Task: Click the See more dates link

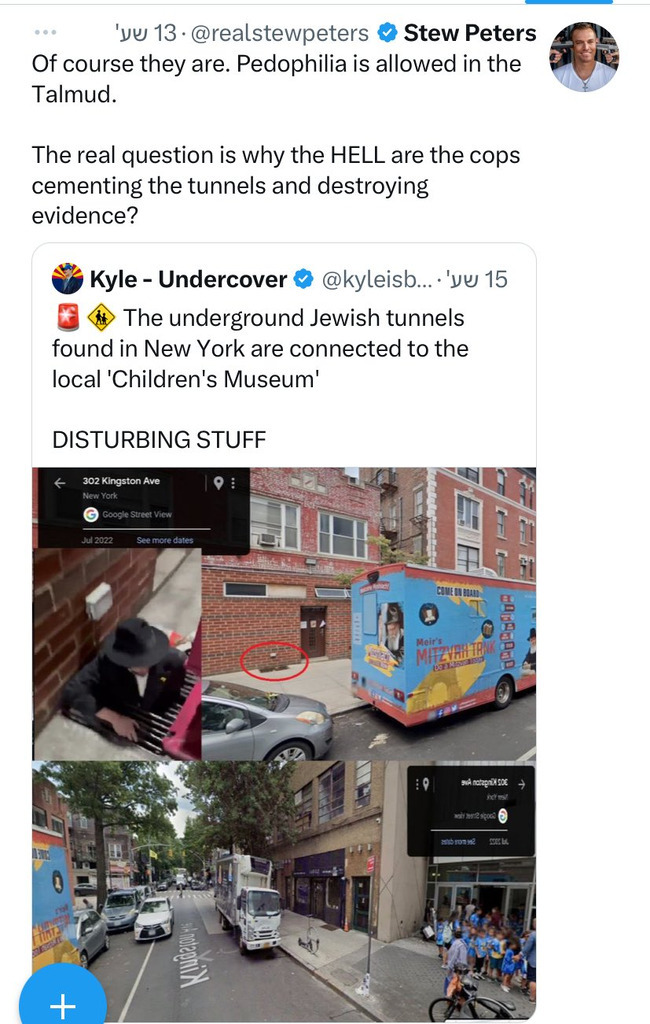Action: [165, 540]
